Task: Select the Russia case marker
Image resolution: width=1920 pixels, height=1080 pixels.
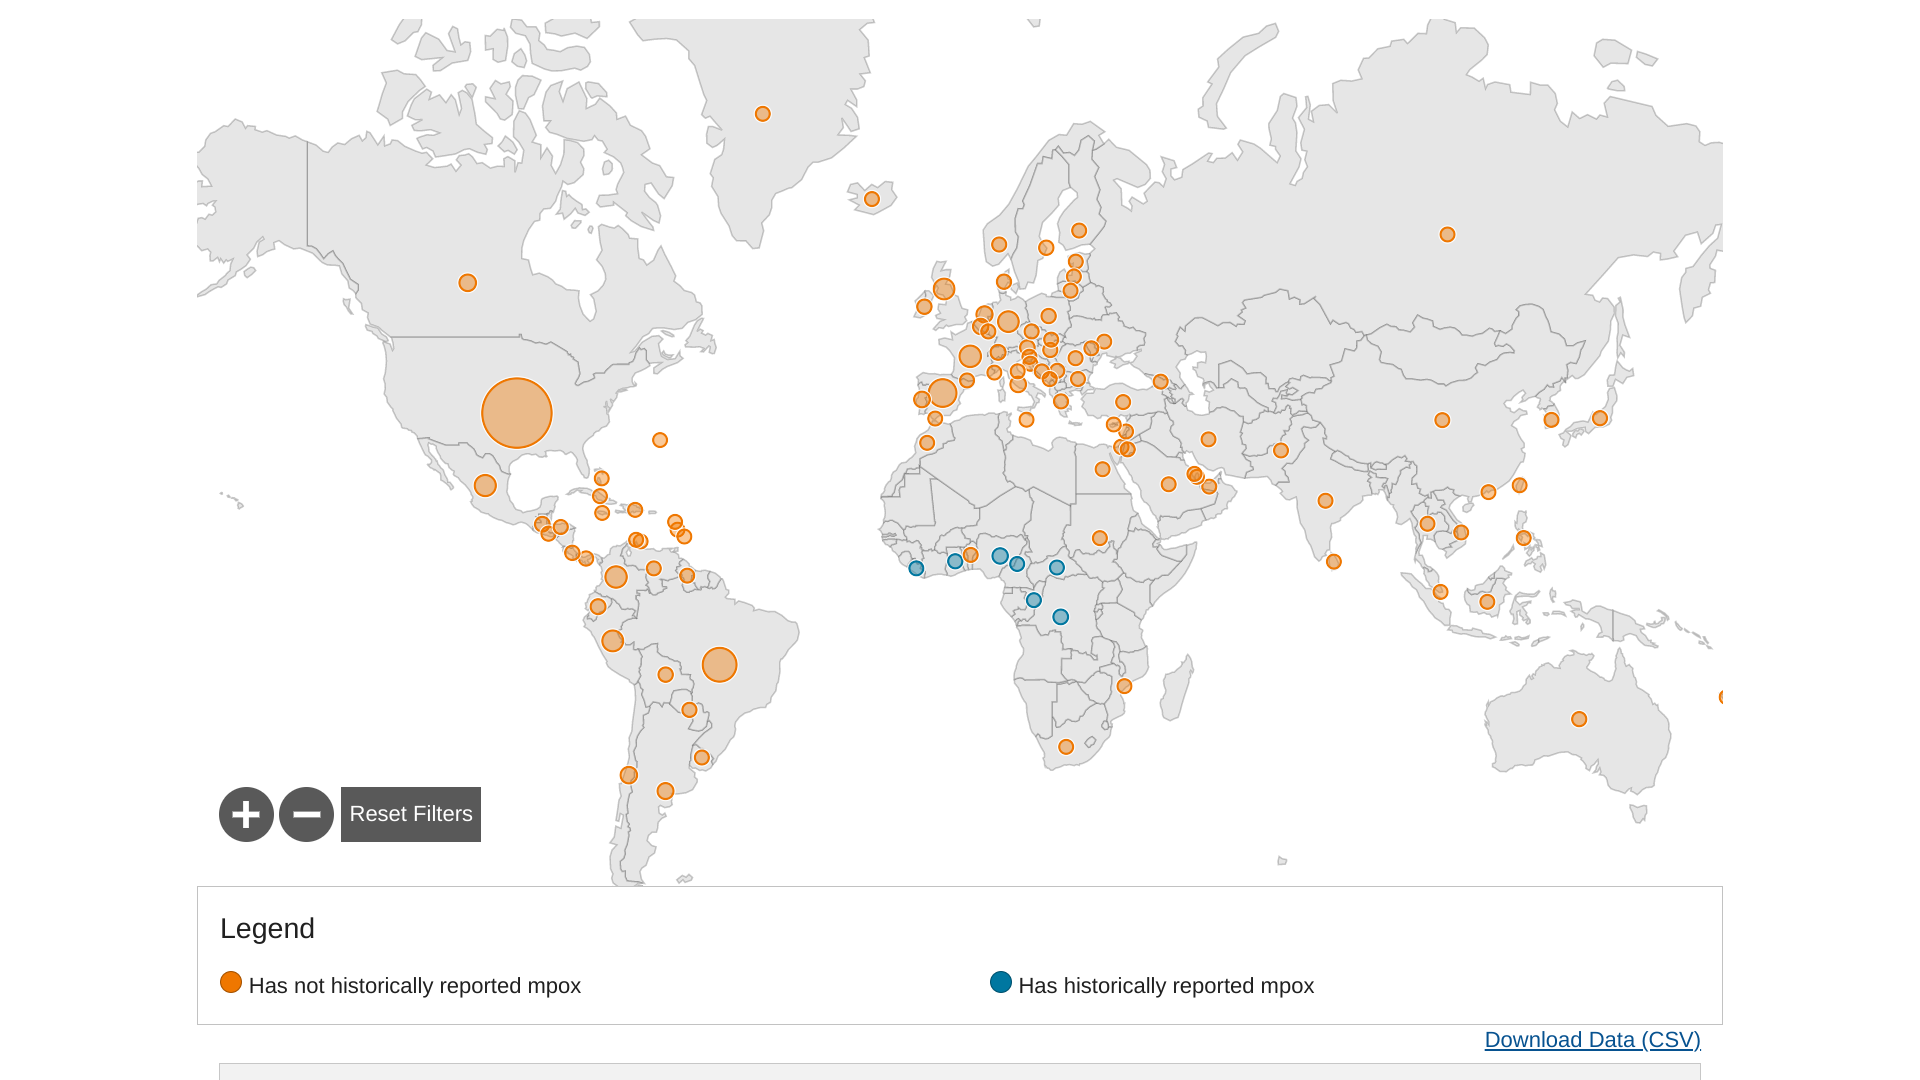Action: coord(1447,234)
